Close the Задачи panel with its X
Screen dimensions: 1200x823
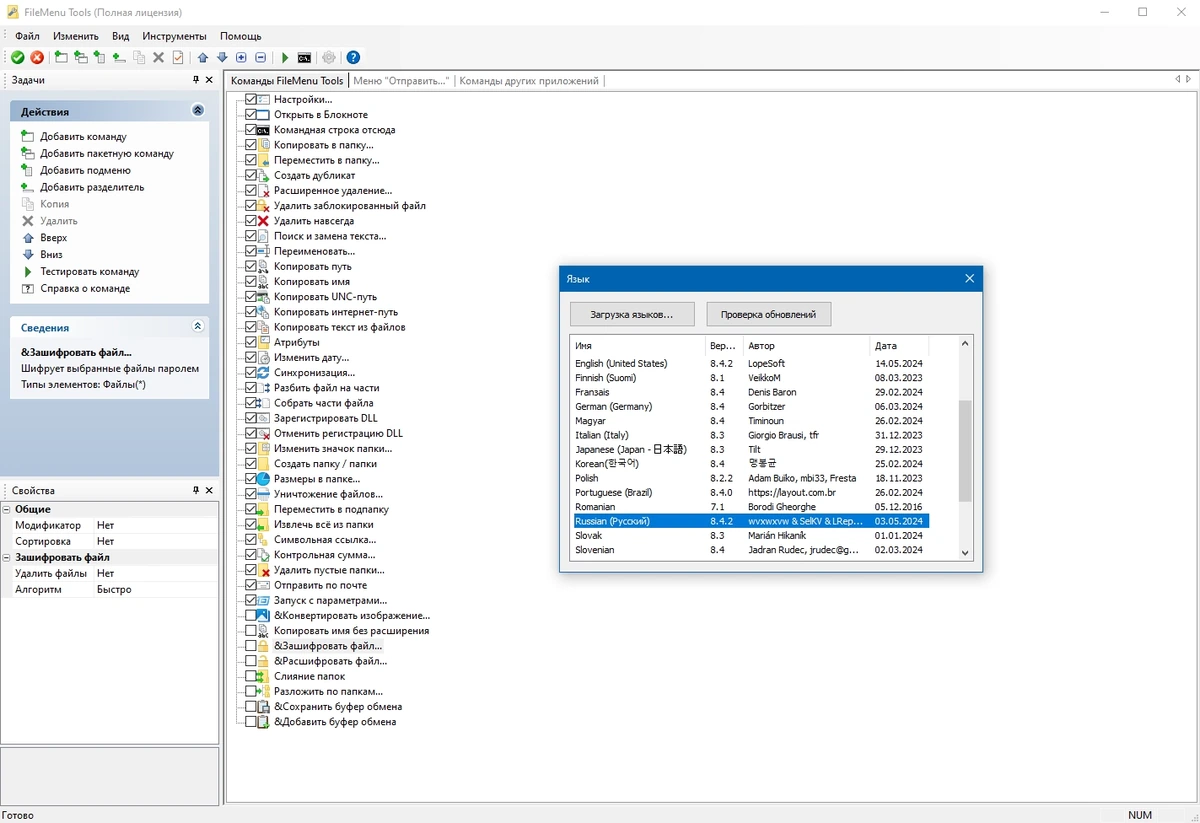coord(209,80)
